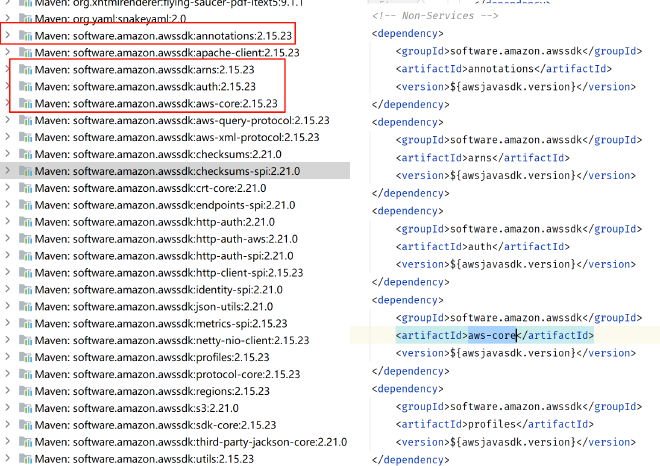Click the library icon next to awssdk:netty-nio-client:2.15.23
This screenshot has height=466, width=660.
[x=25, y=340]
